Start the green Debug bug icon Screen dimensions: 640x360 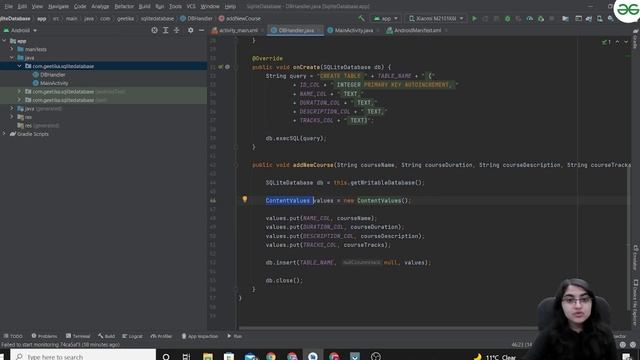tap(507, 18)
